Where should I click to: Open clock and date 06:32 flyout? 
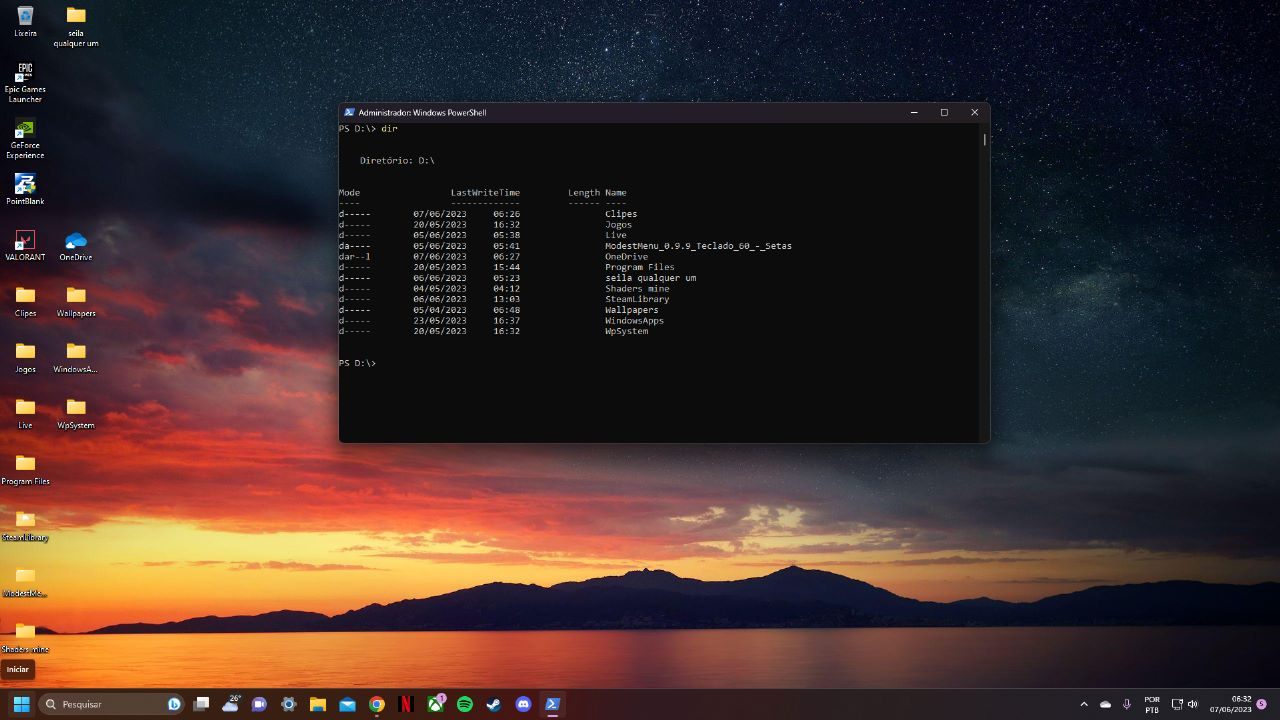(x=1230, y=704)
